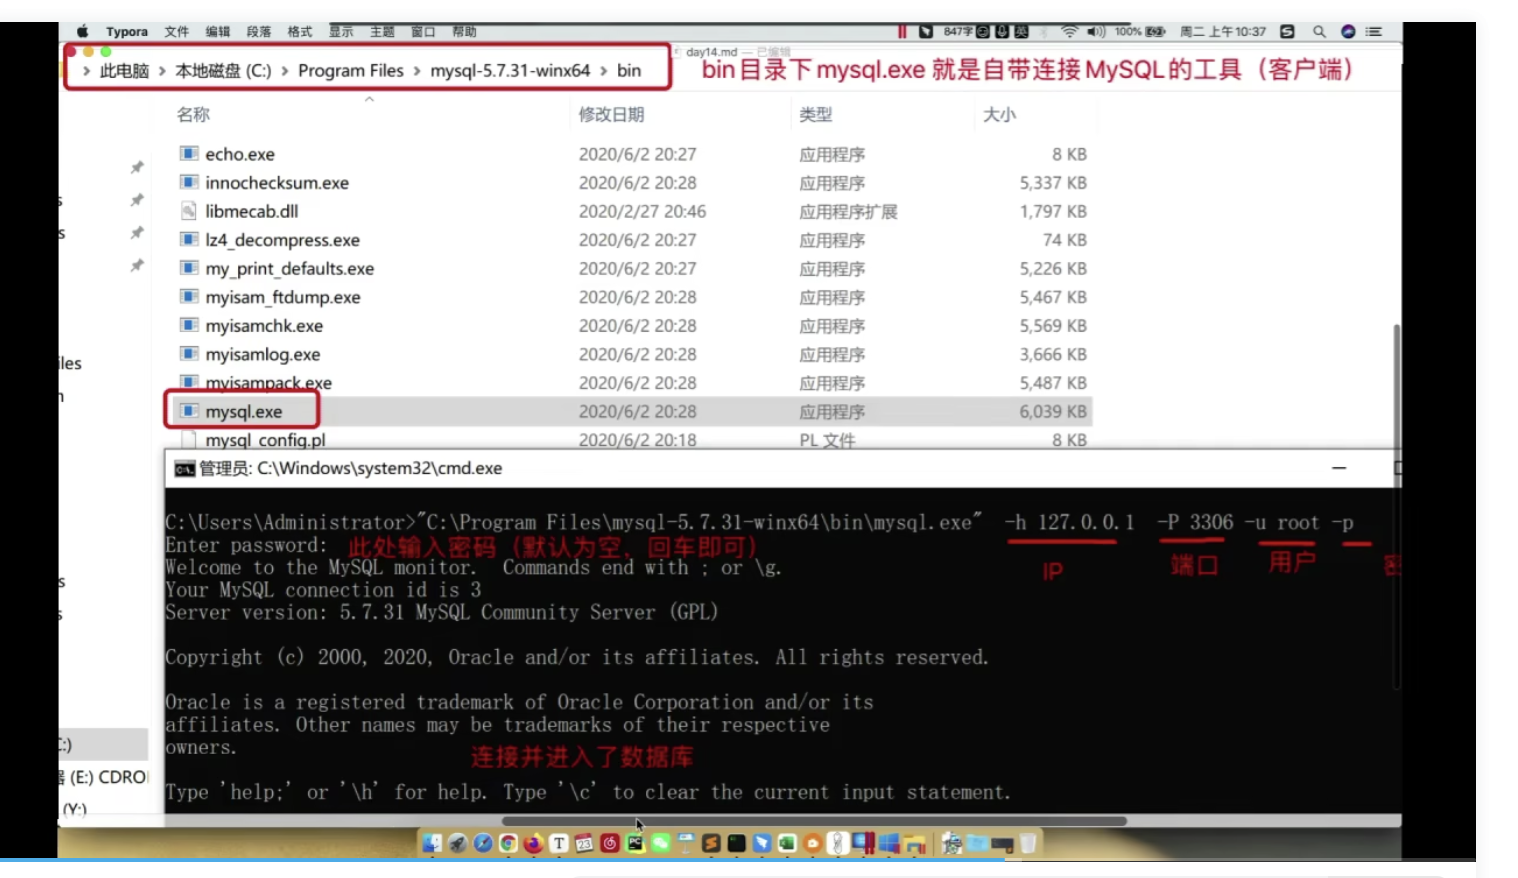Open 段落 menu
This screenshot has height=878, width=1518.
tap(259, 32)
